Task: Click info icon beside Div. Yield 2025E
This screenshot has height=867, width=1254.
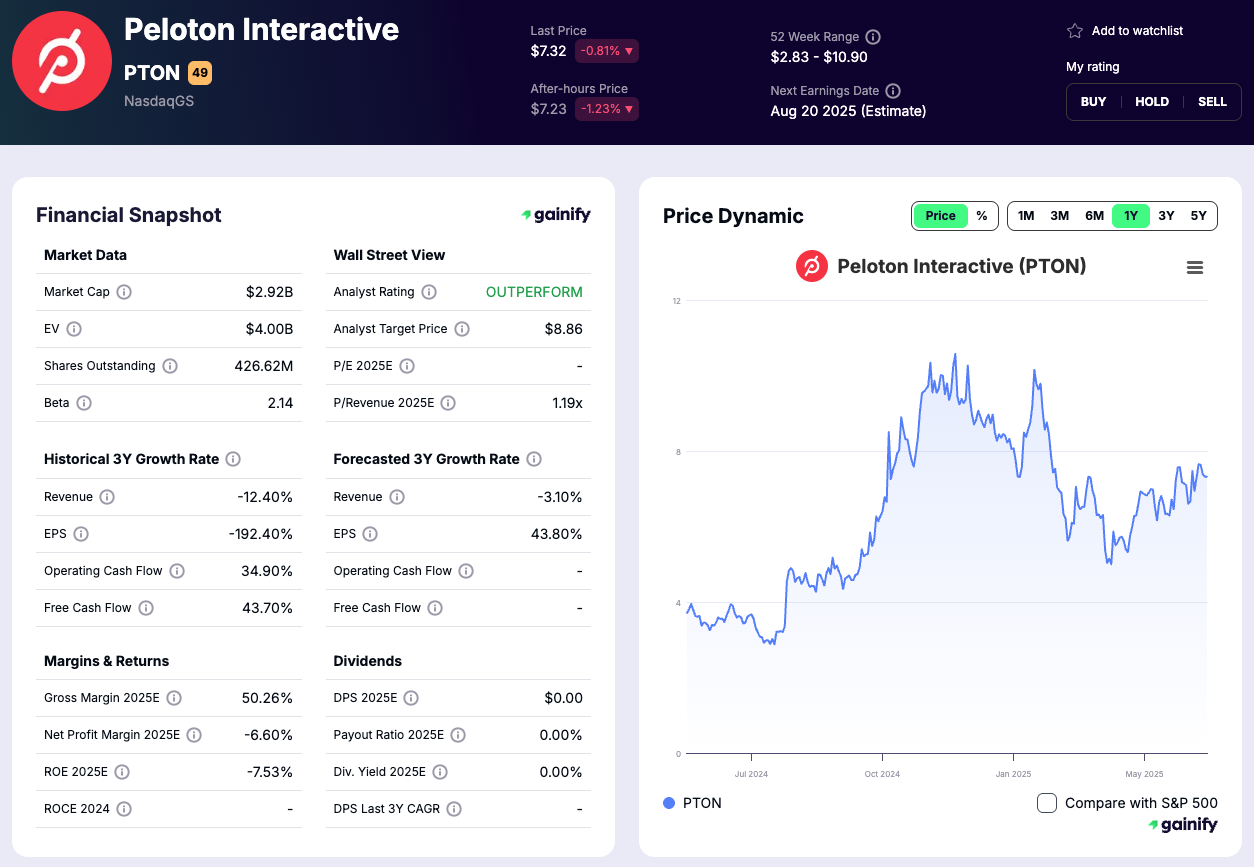Action: pos(440,772)
